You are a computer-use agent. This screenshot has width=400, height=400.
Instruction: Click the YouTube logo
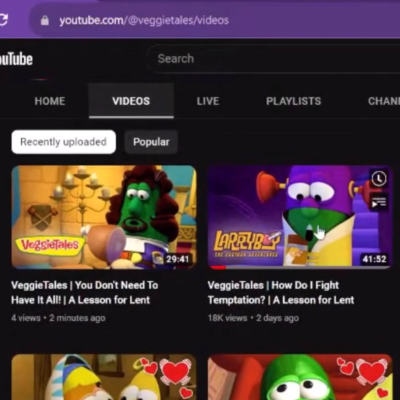pos(16,59)
